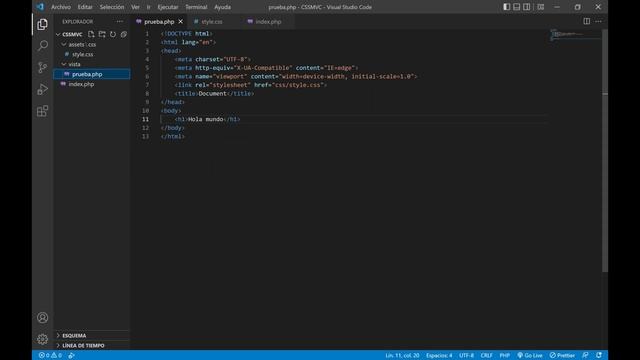Change indentation via Espacios: 4
This screenshot has width=640, height=360.
pos(439,355)
